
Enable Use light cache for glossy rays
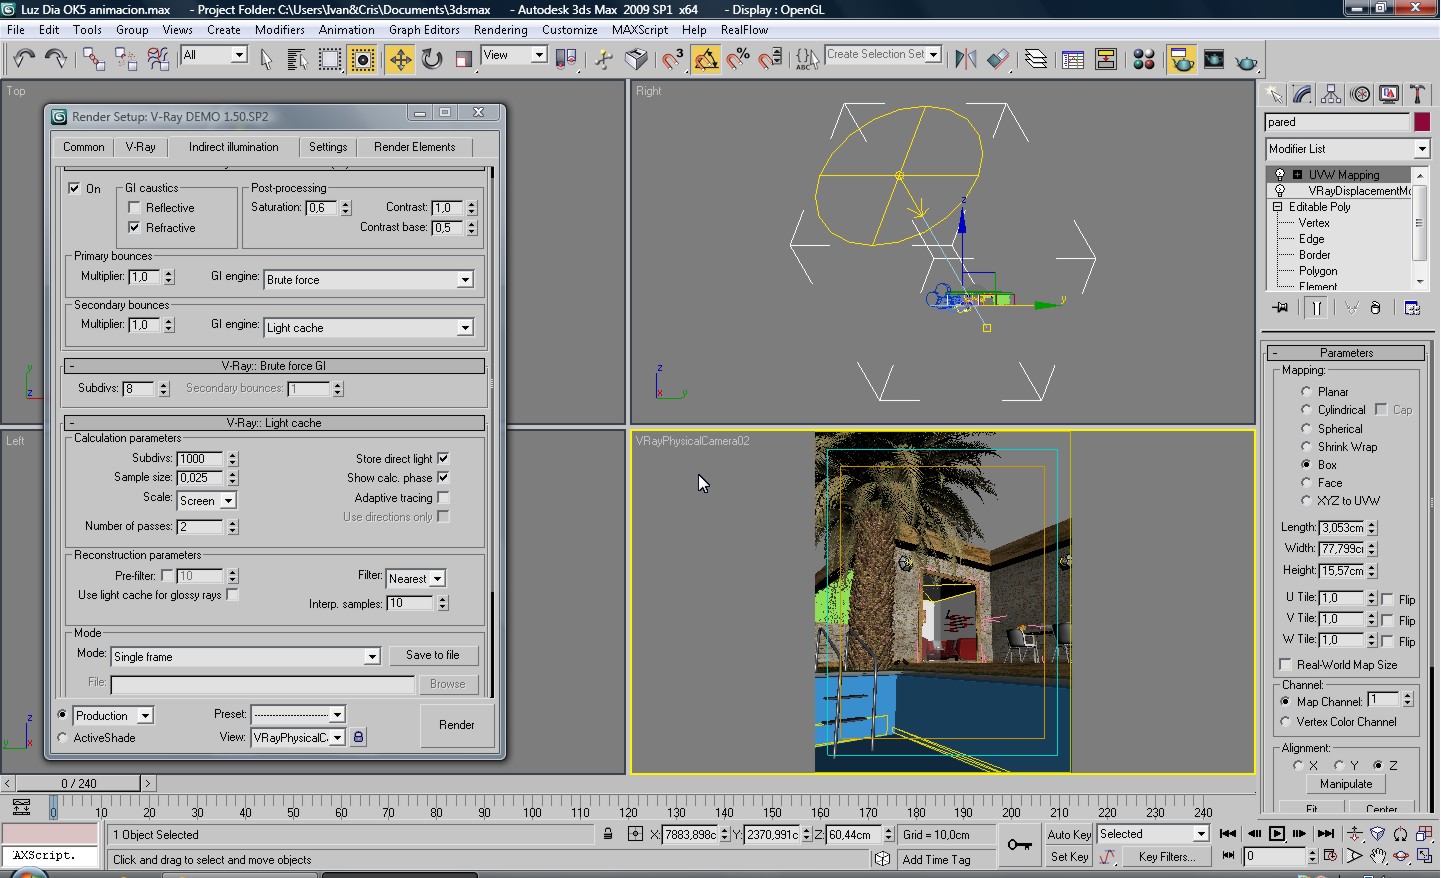[x=232, y=595]
